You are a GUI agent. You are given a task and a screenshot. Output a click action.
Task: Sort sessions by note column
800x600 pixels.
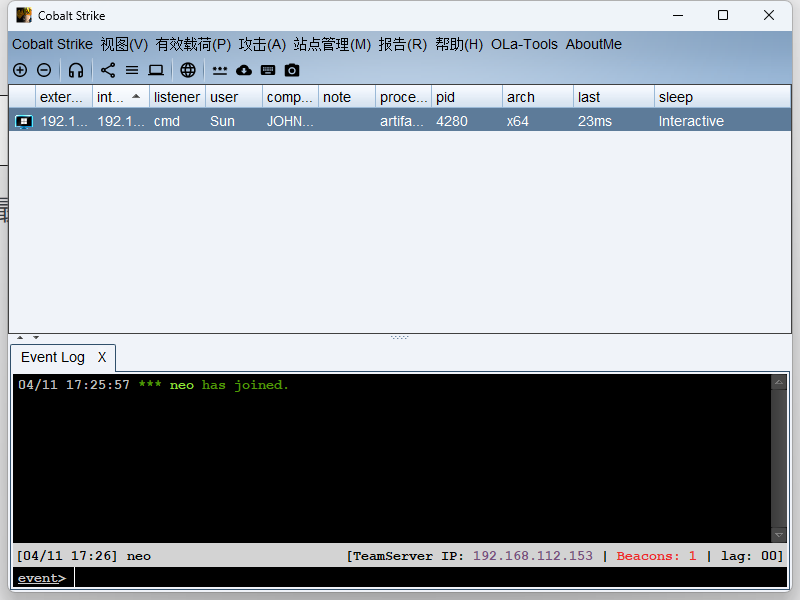point(347,97)
